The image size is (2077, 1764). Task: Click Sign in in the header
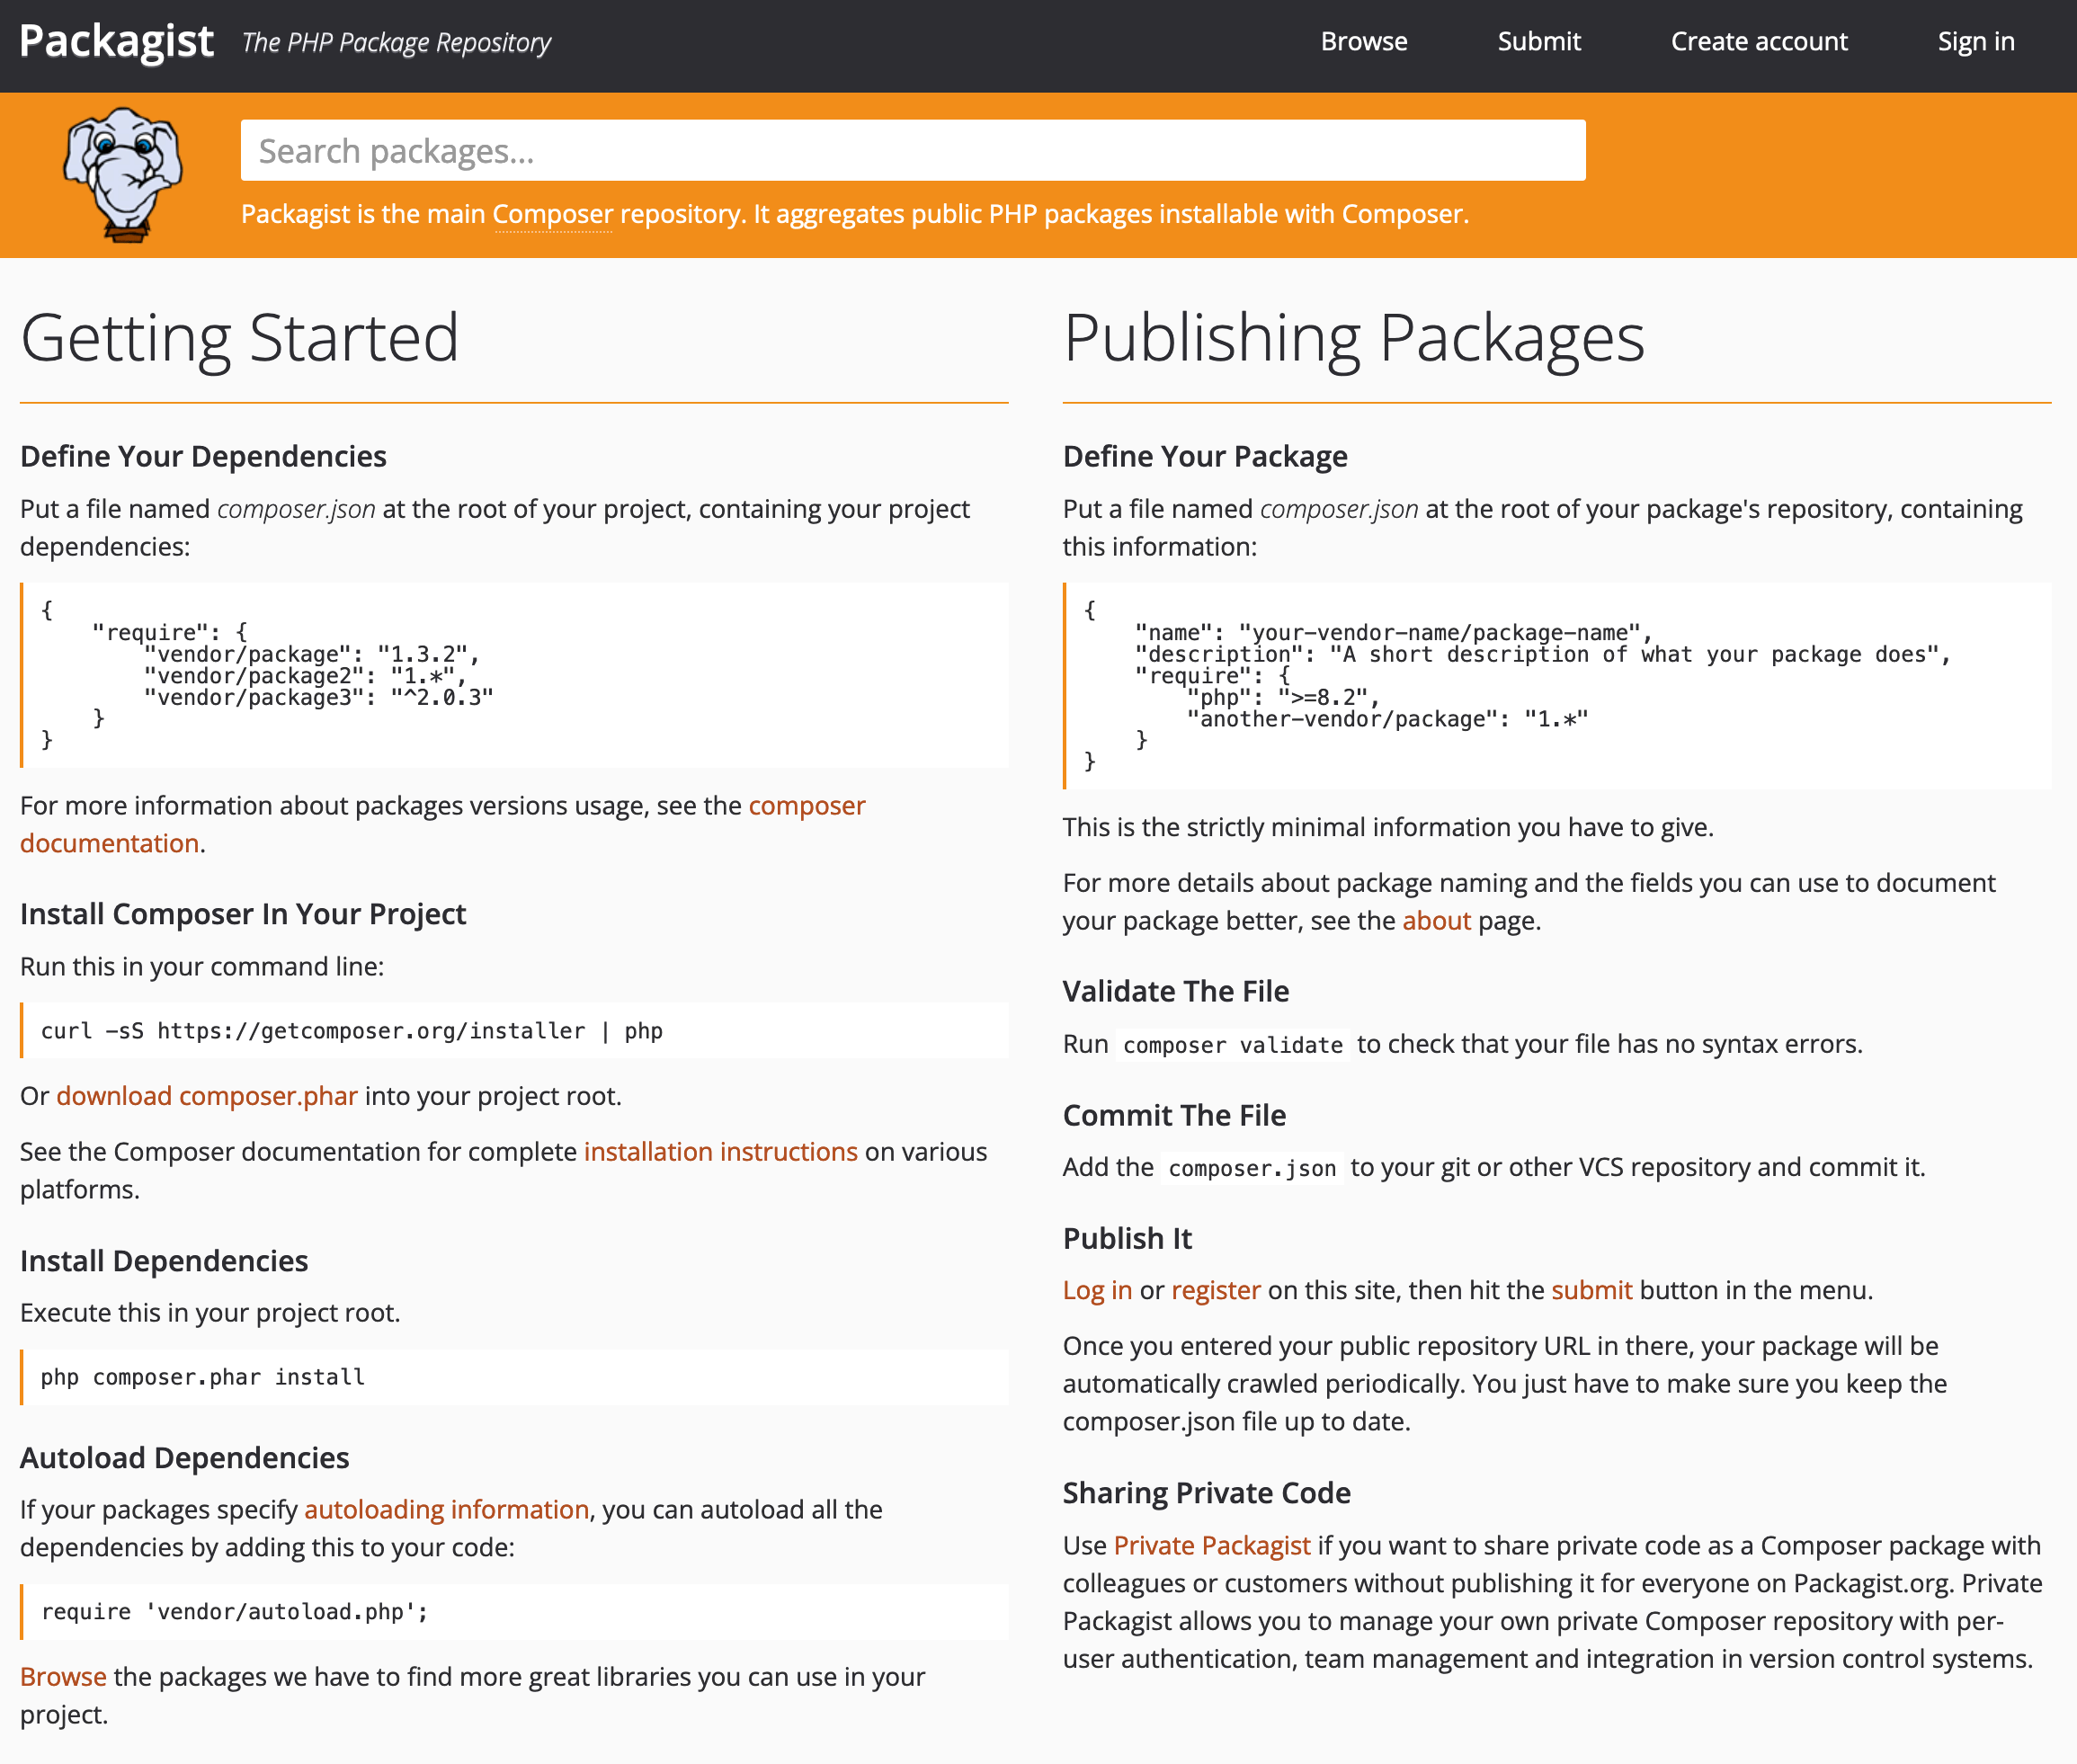(1975, 42)
